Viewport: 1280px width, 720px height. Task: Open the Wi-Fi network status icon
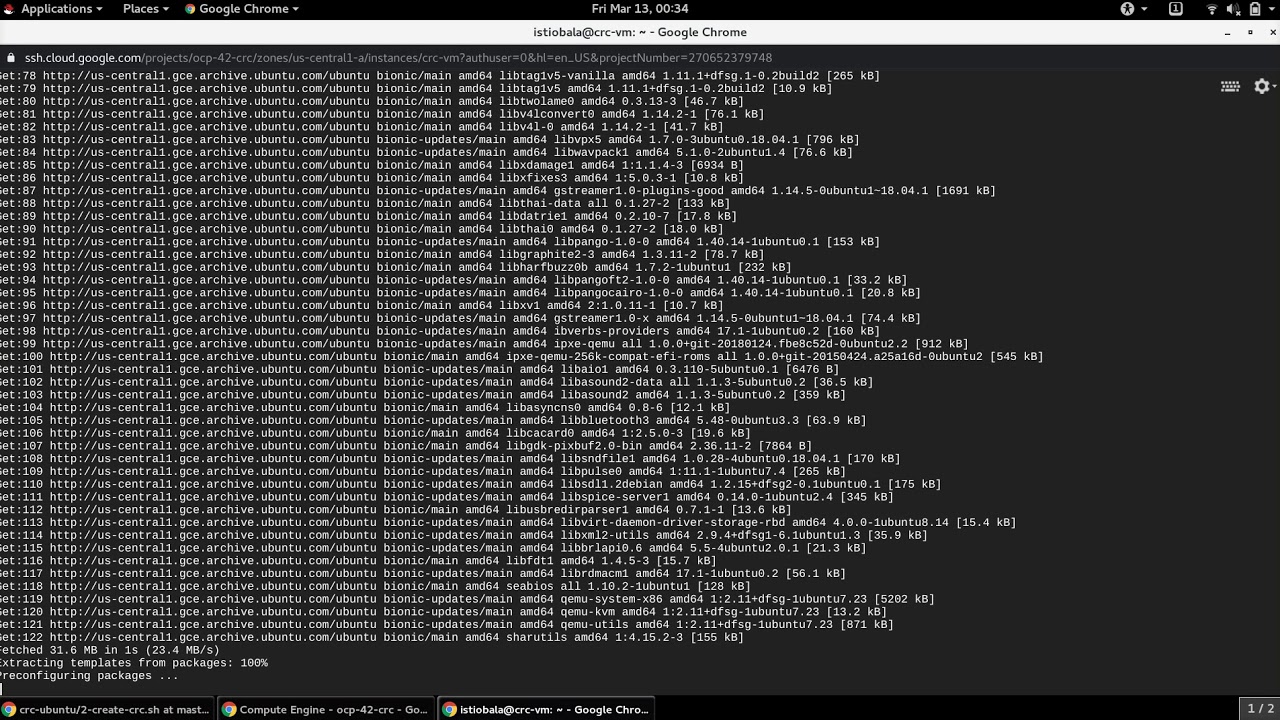point(1212,8)
